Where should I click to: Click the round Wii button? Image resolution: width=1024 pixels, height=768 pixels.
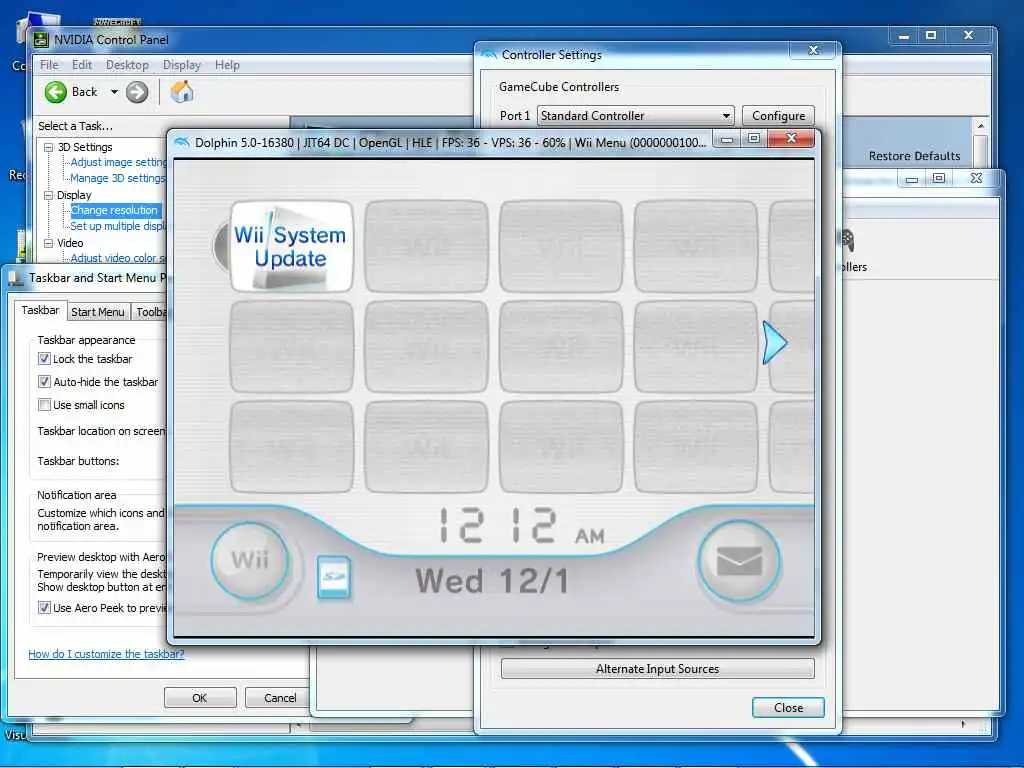(250, 560)
